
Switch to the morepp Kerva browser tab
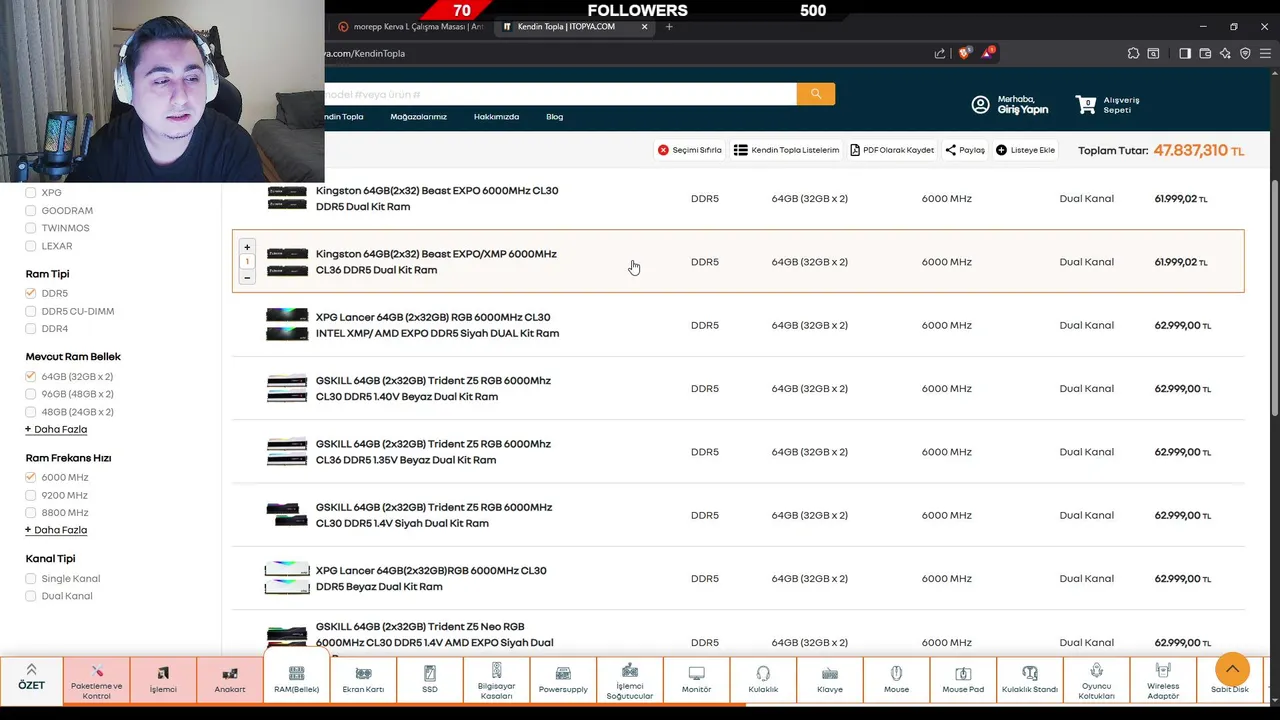(x=410, y=27)
